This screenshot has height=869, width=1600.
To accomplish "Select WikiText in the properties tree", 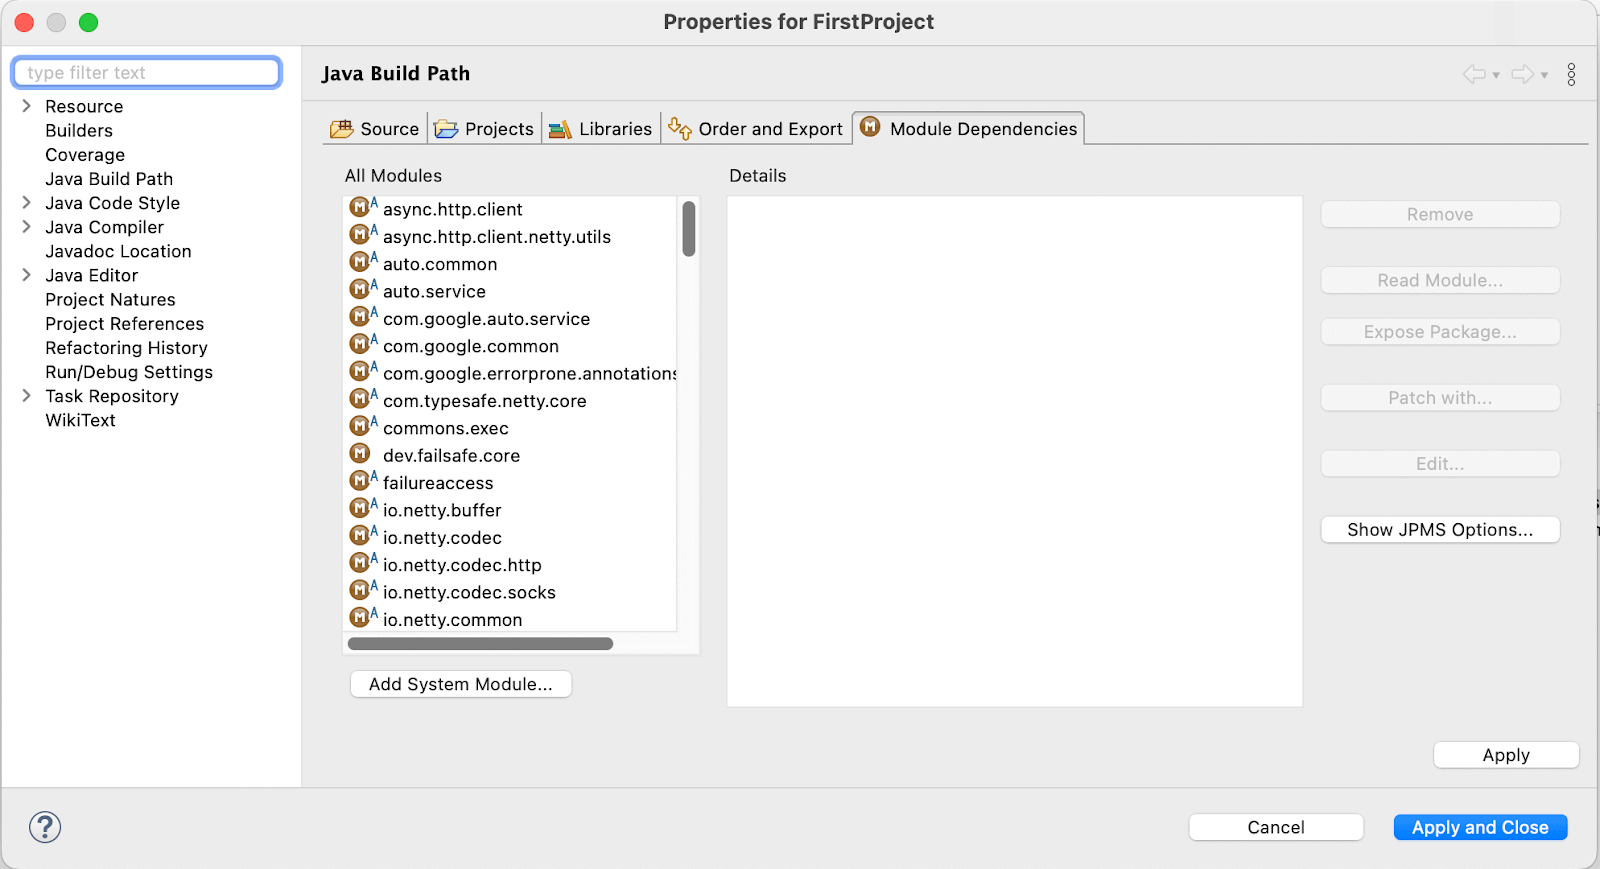I will point(80,420).
